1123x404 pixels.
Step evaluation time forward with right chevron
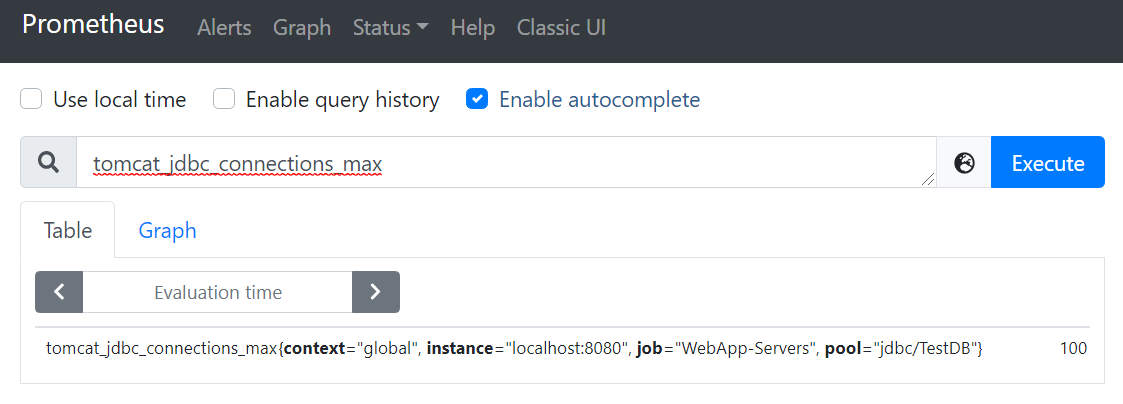pyautogui.click(x=376, y=292)
